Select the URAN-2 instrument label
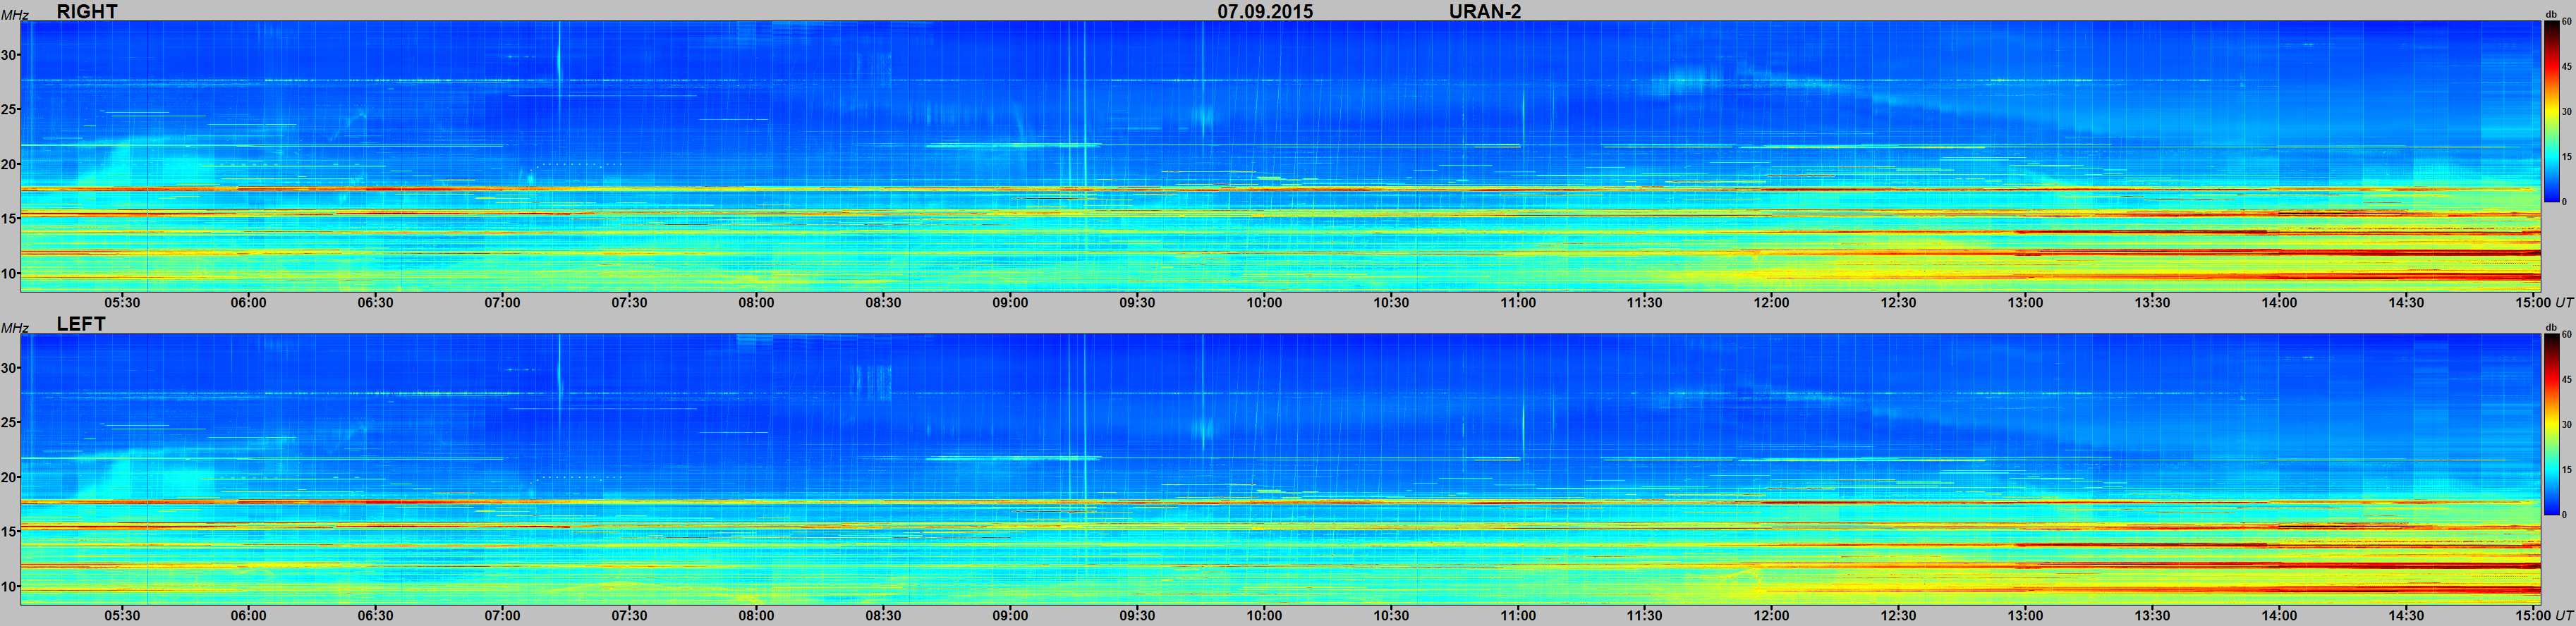Screen dimensions: 2576x626 coord(1485,12)
